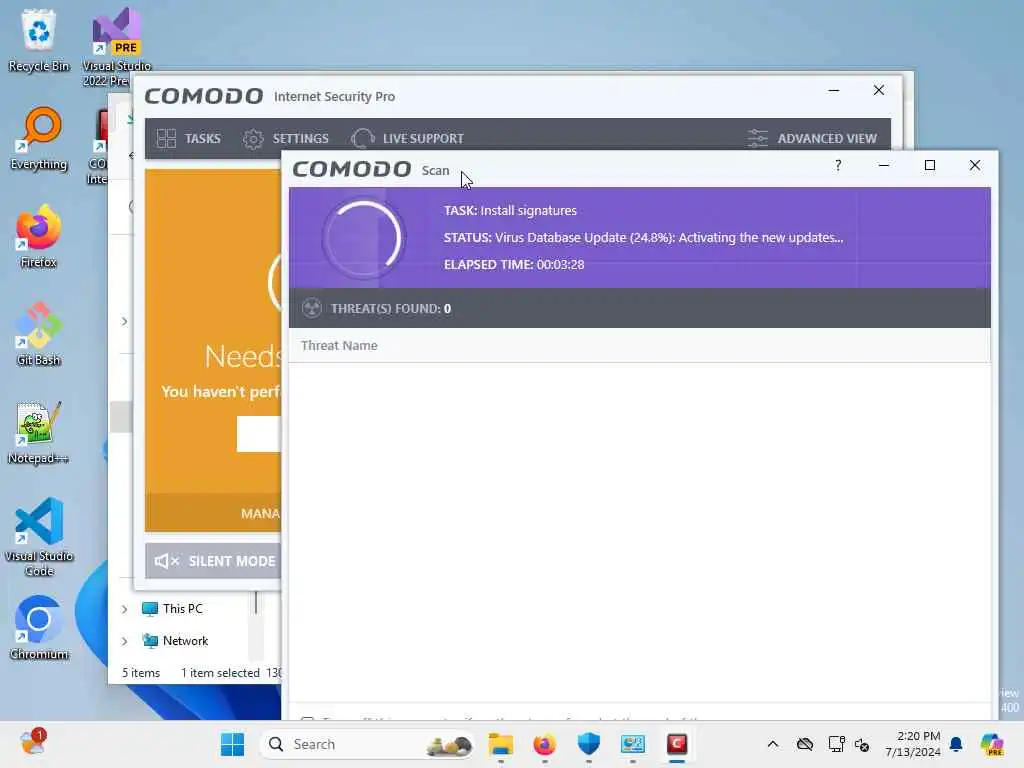The height and width of the screenshot is (768, 1024).
Task: Click the taskbar Search box
Action: [367, 744]
